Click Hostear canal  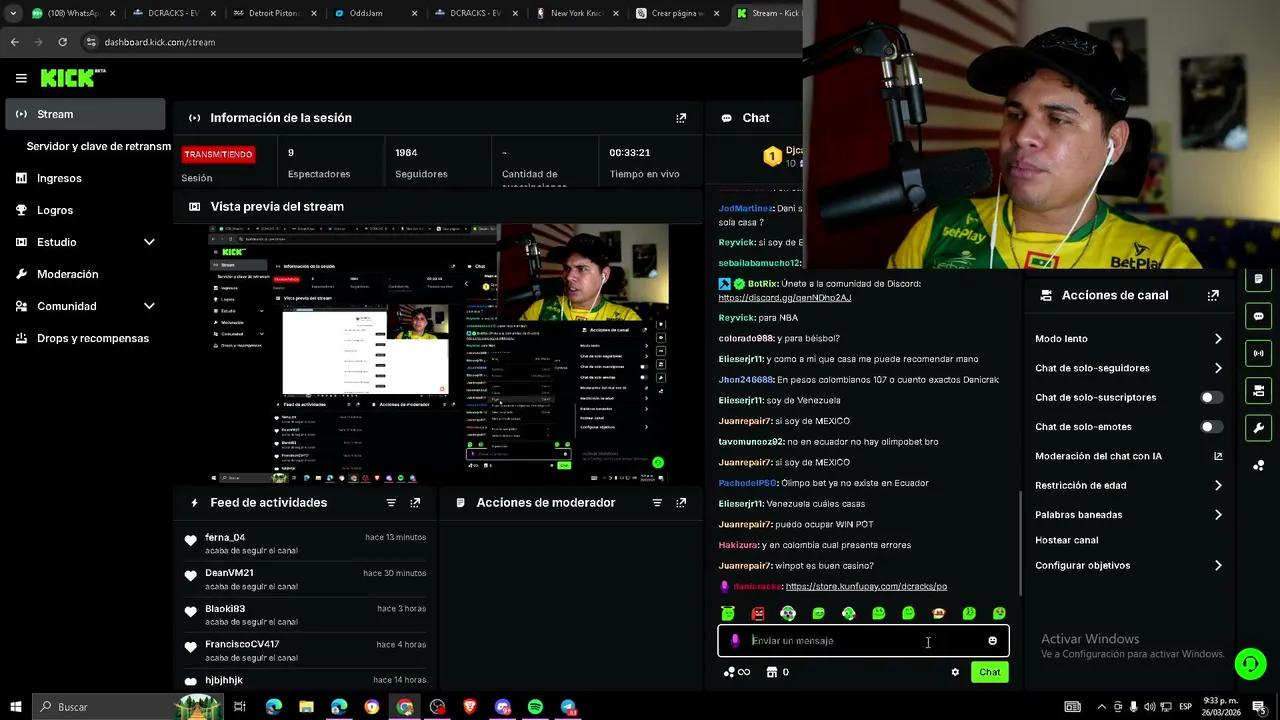pyautogui.click(x=1066, y=540)
